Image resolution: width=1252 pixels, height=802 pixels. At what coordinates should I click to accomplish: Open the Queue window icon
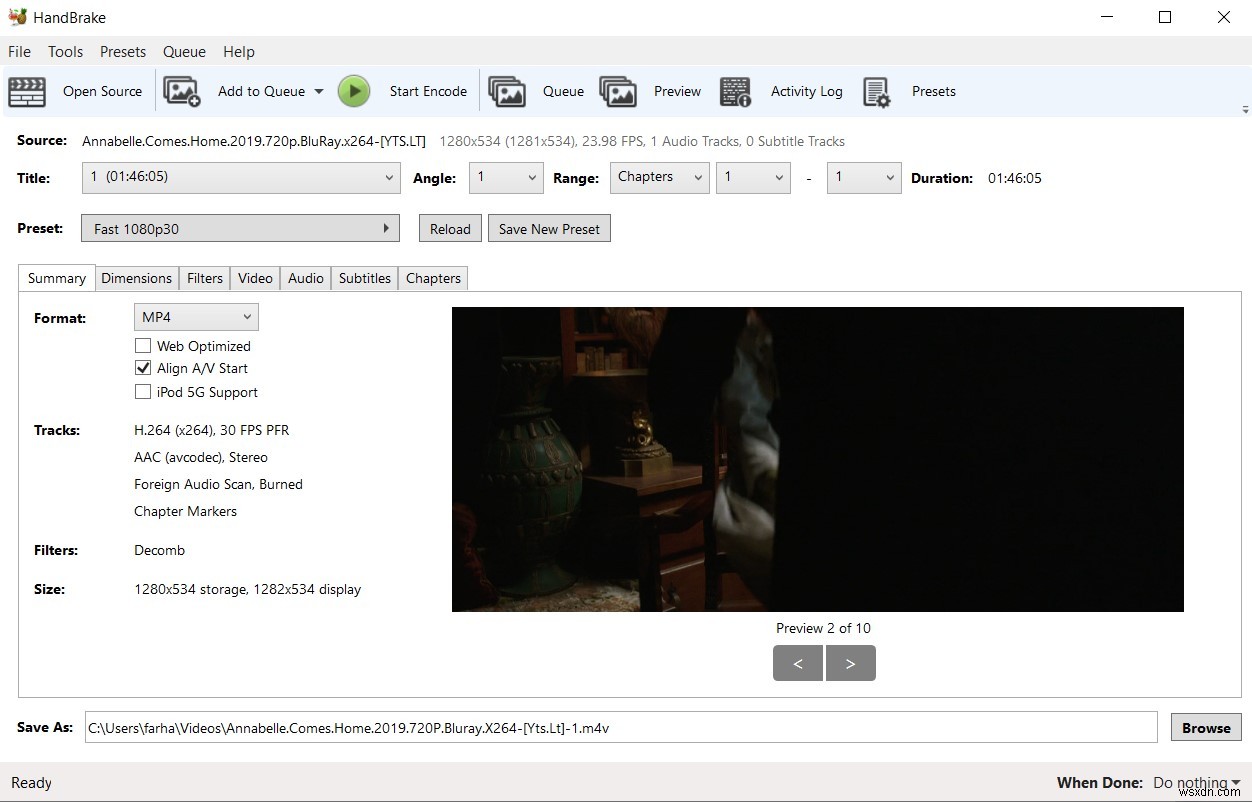507,91
